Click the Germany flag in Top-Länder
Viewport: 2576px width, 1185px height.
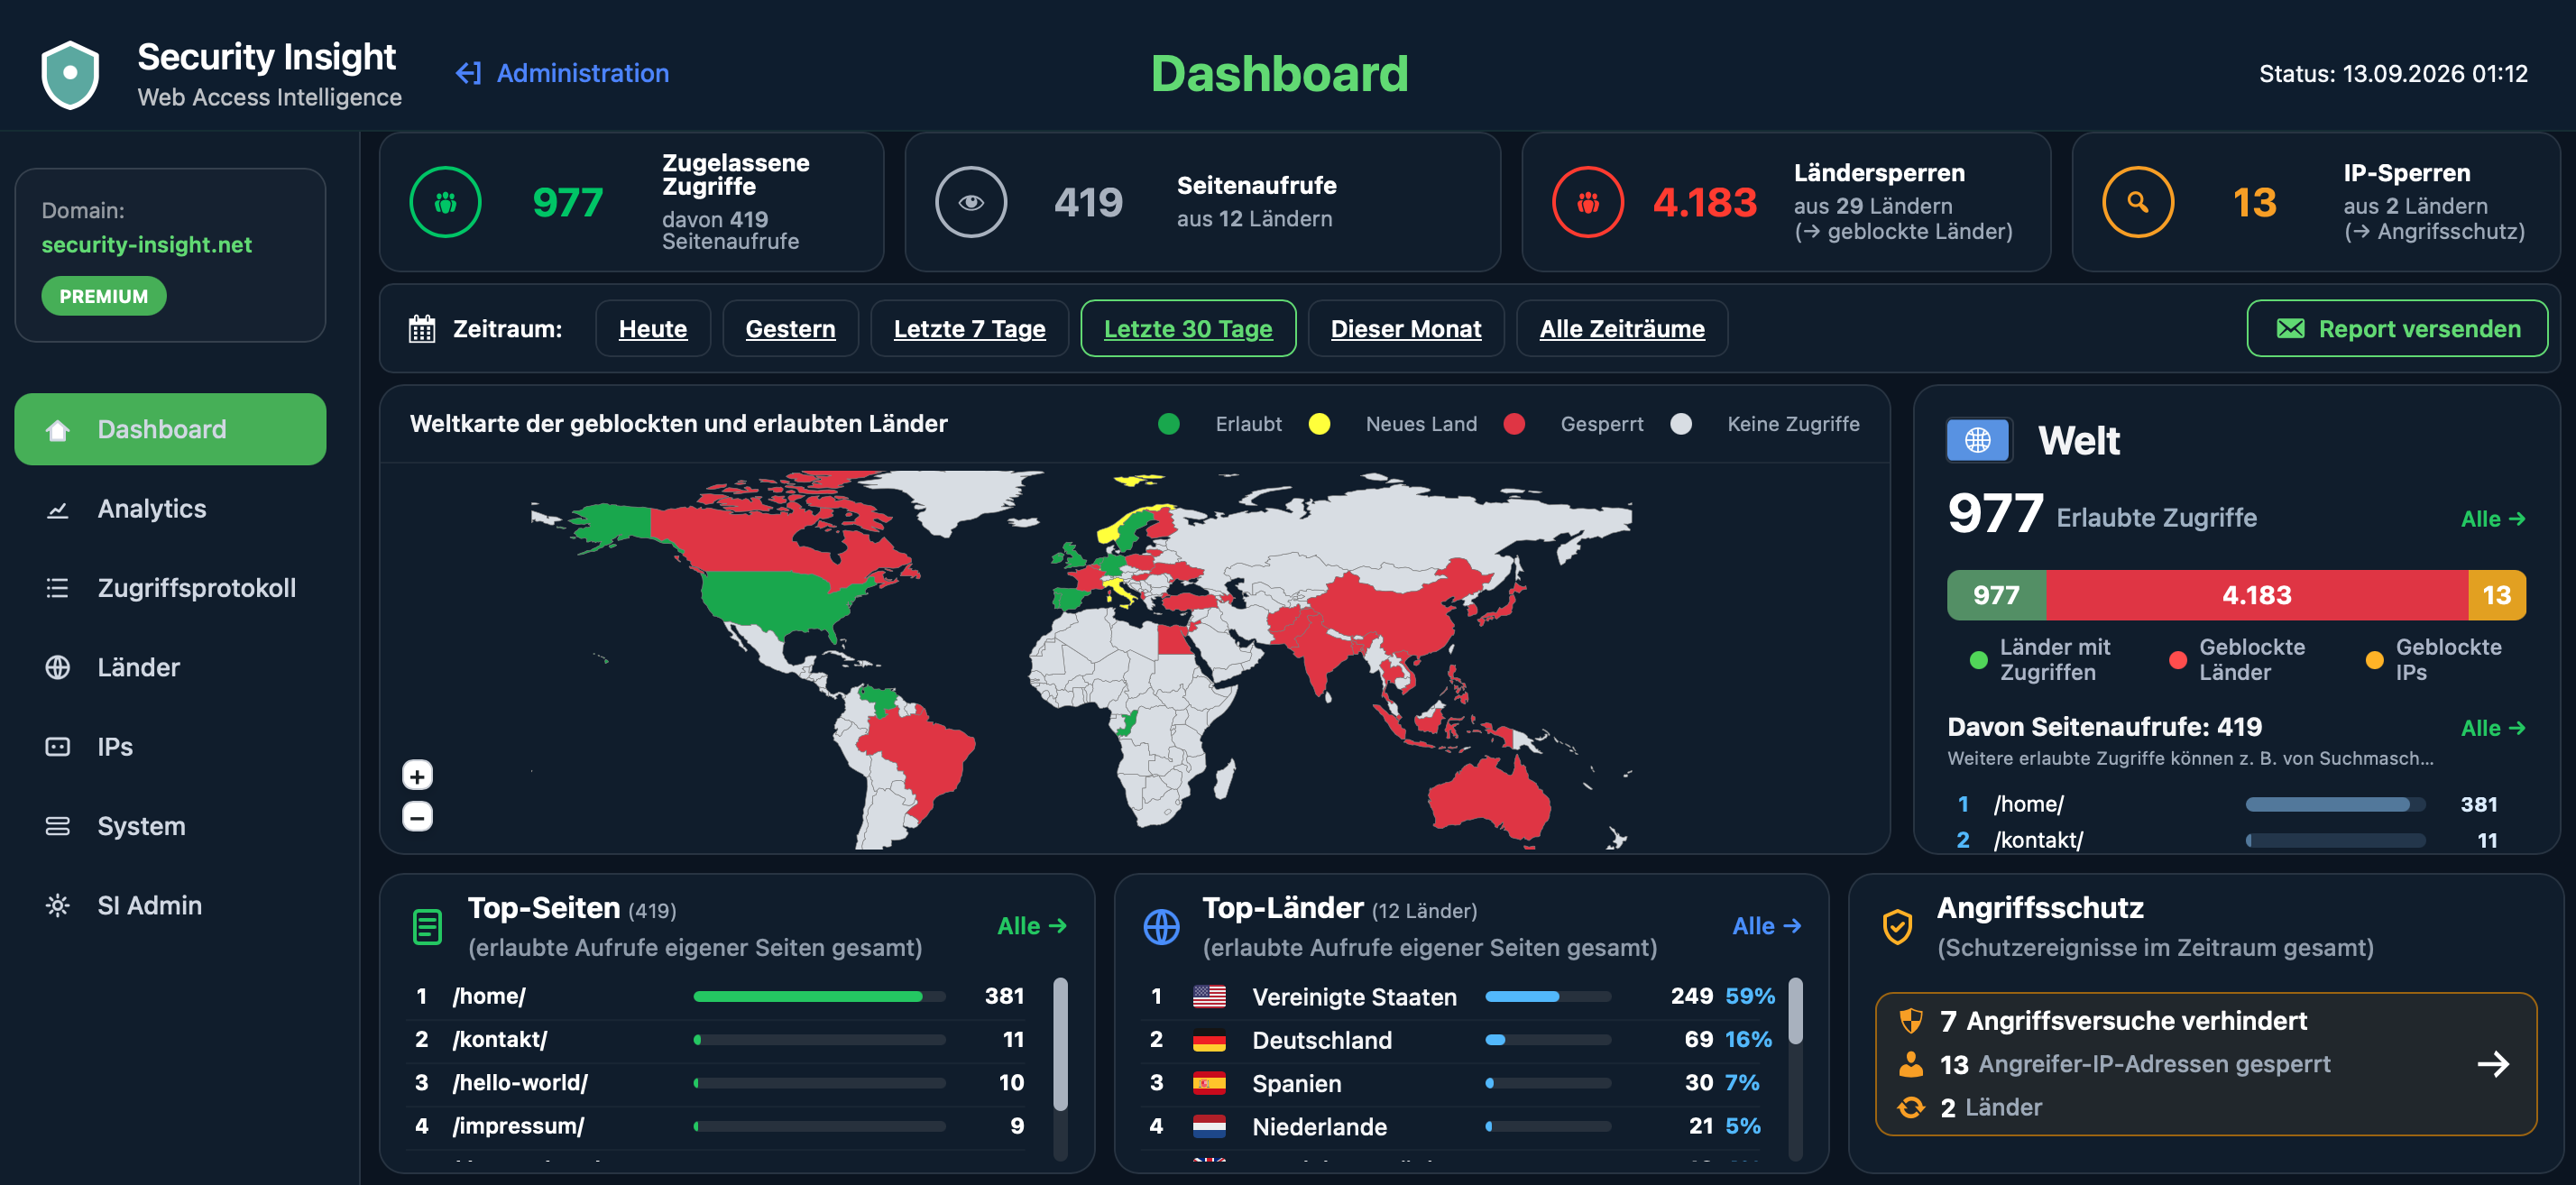(x=1209, y=1040)
